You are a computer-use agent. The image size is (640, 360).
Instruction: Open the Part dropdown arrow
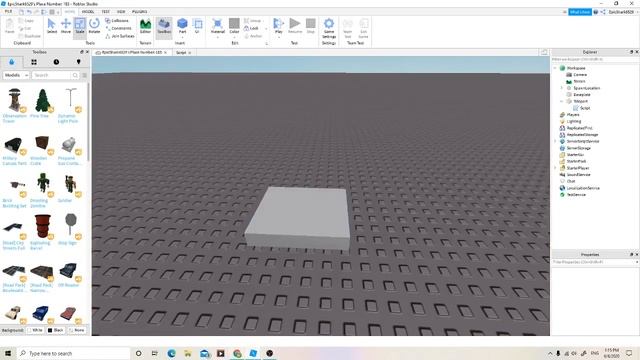(182, 37)
